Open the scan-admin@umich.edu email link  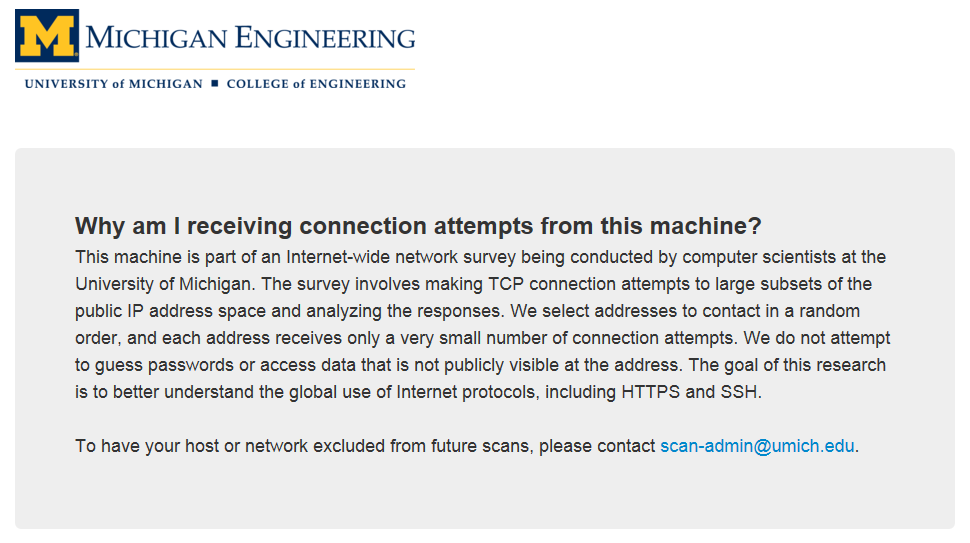click(x=757, y=446)
